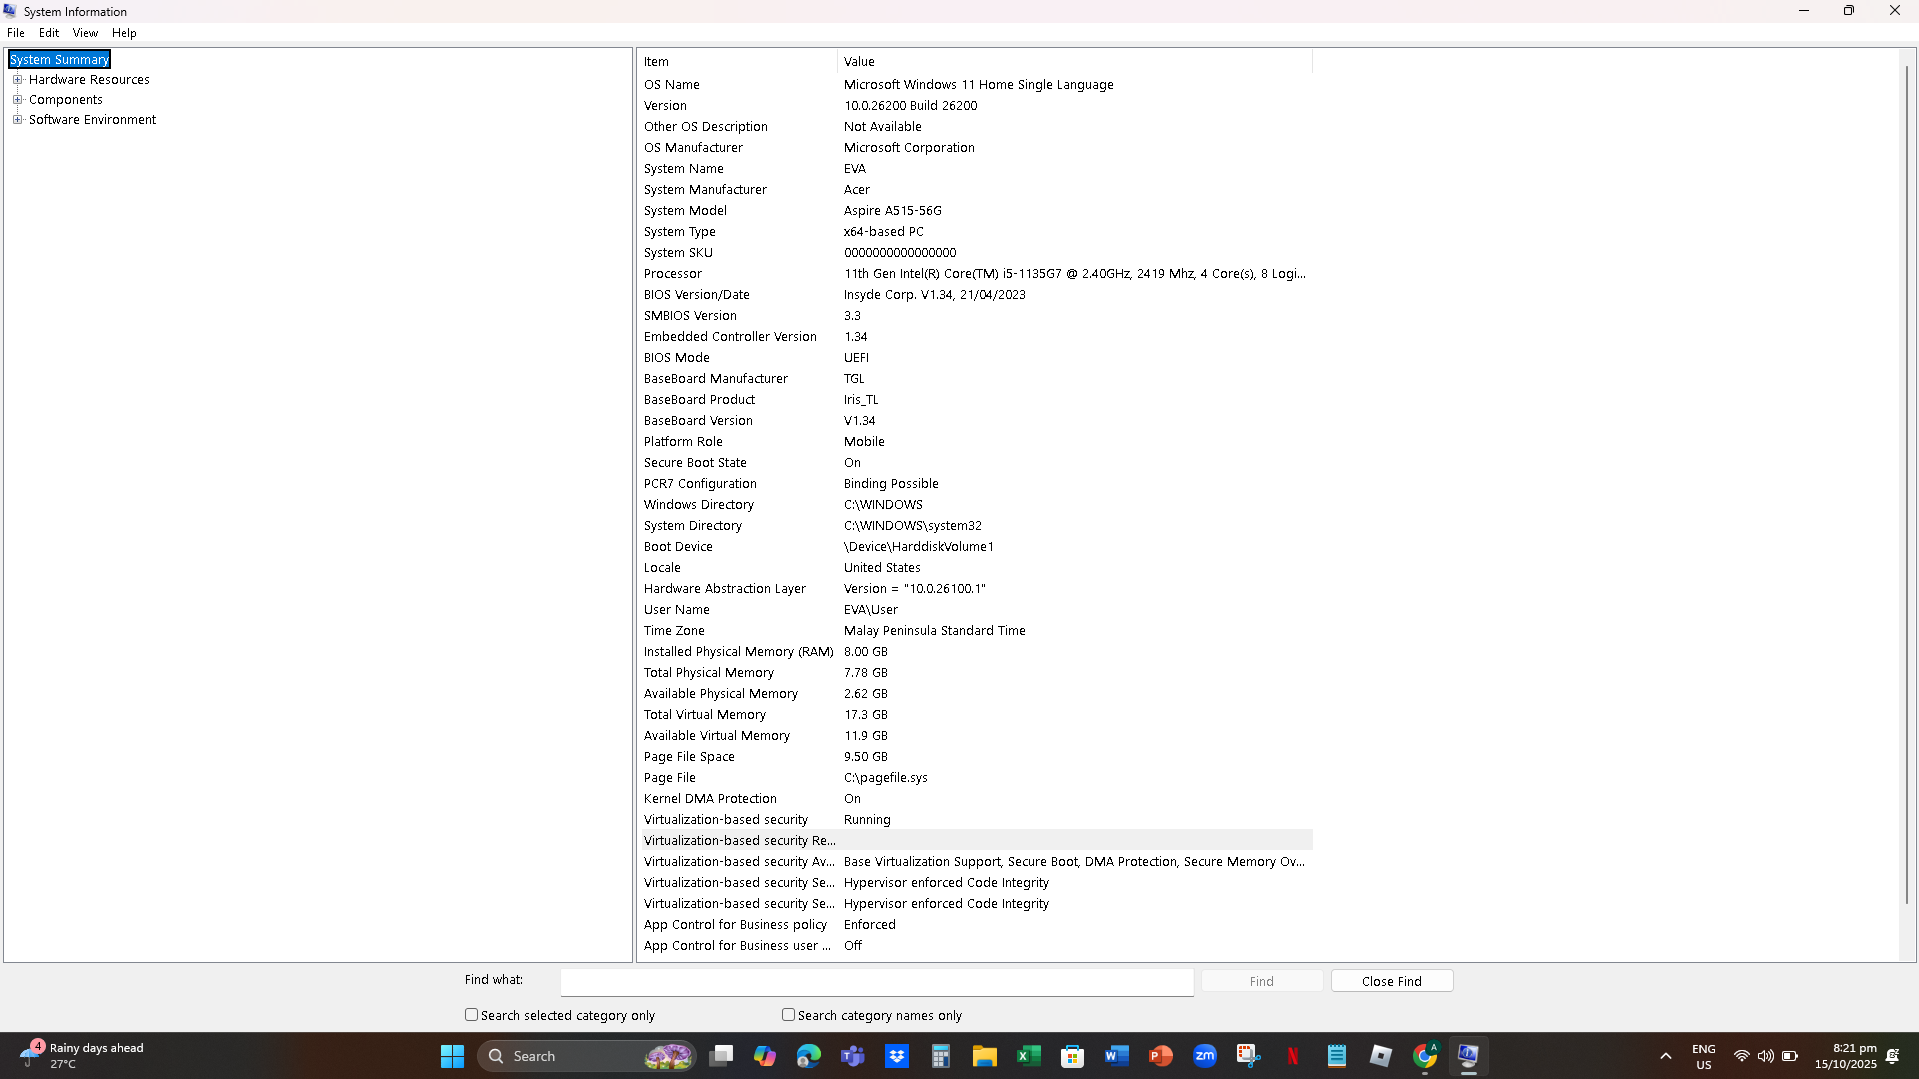Open Netflix from the taskbar
1919x1079 pixels.
point(1293,1056)
